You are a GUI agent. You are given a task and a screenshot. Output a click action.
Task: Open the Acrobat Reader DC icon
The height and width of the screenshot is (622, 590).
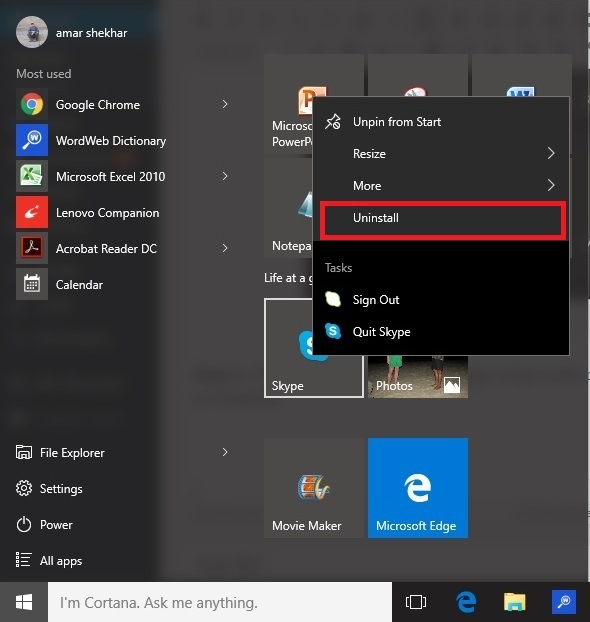pos(32,248)
